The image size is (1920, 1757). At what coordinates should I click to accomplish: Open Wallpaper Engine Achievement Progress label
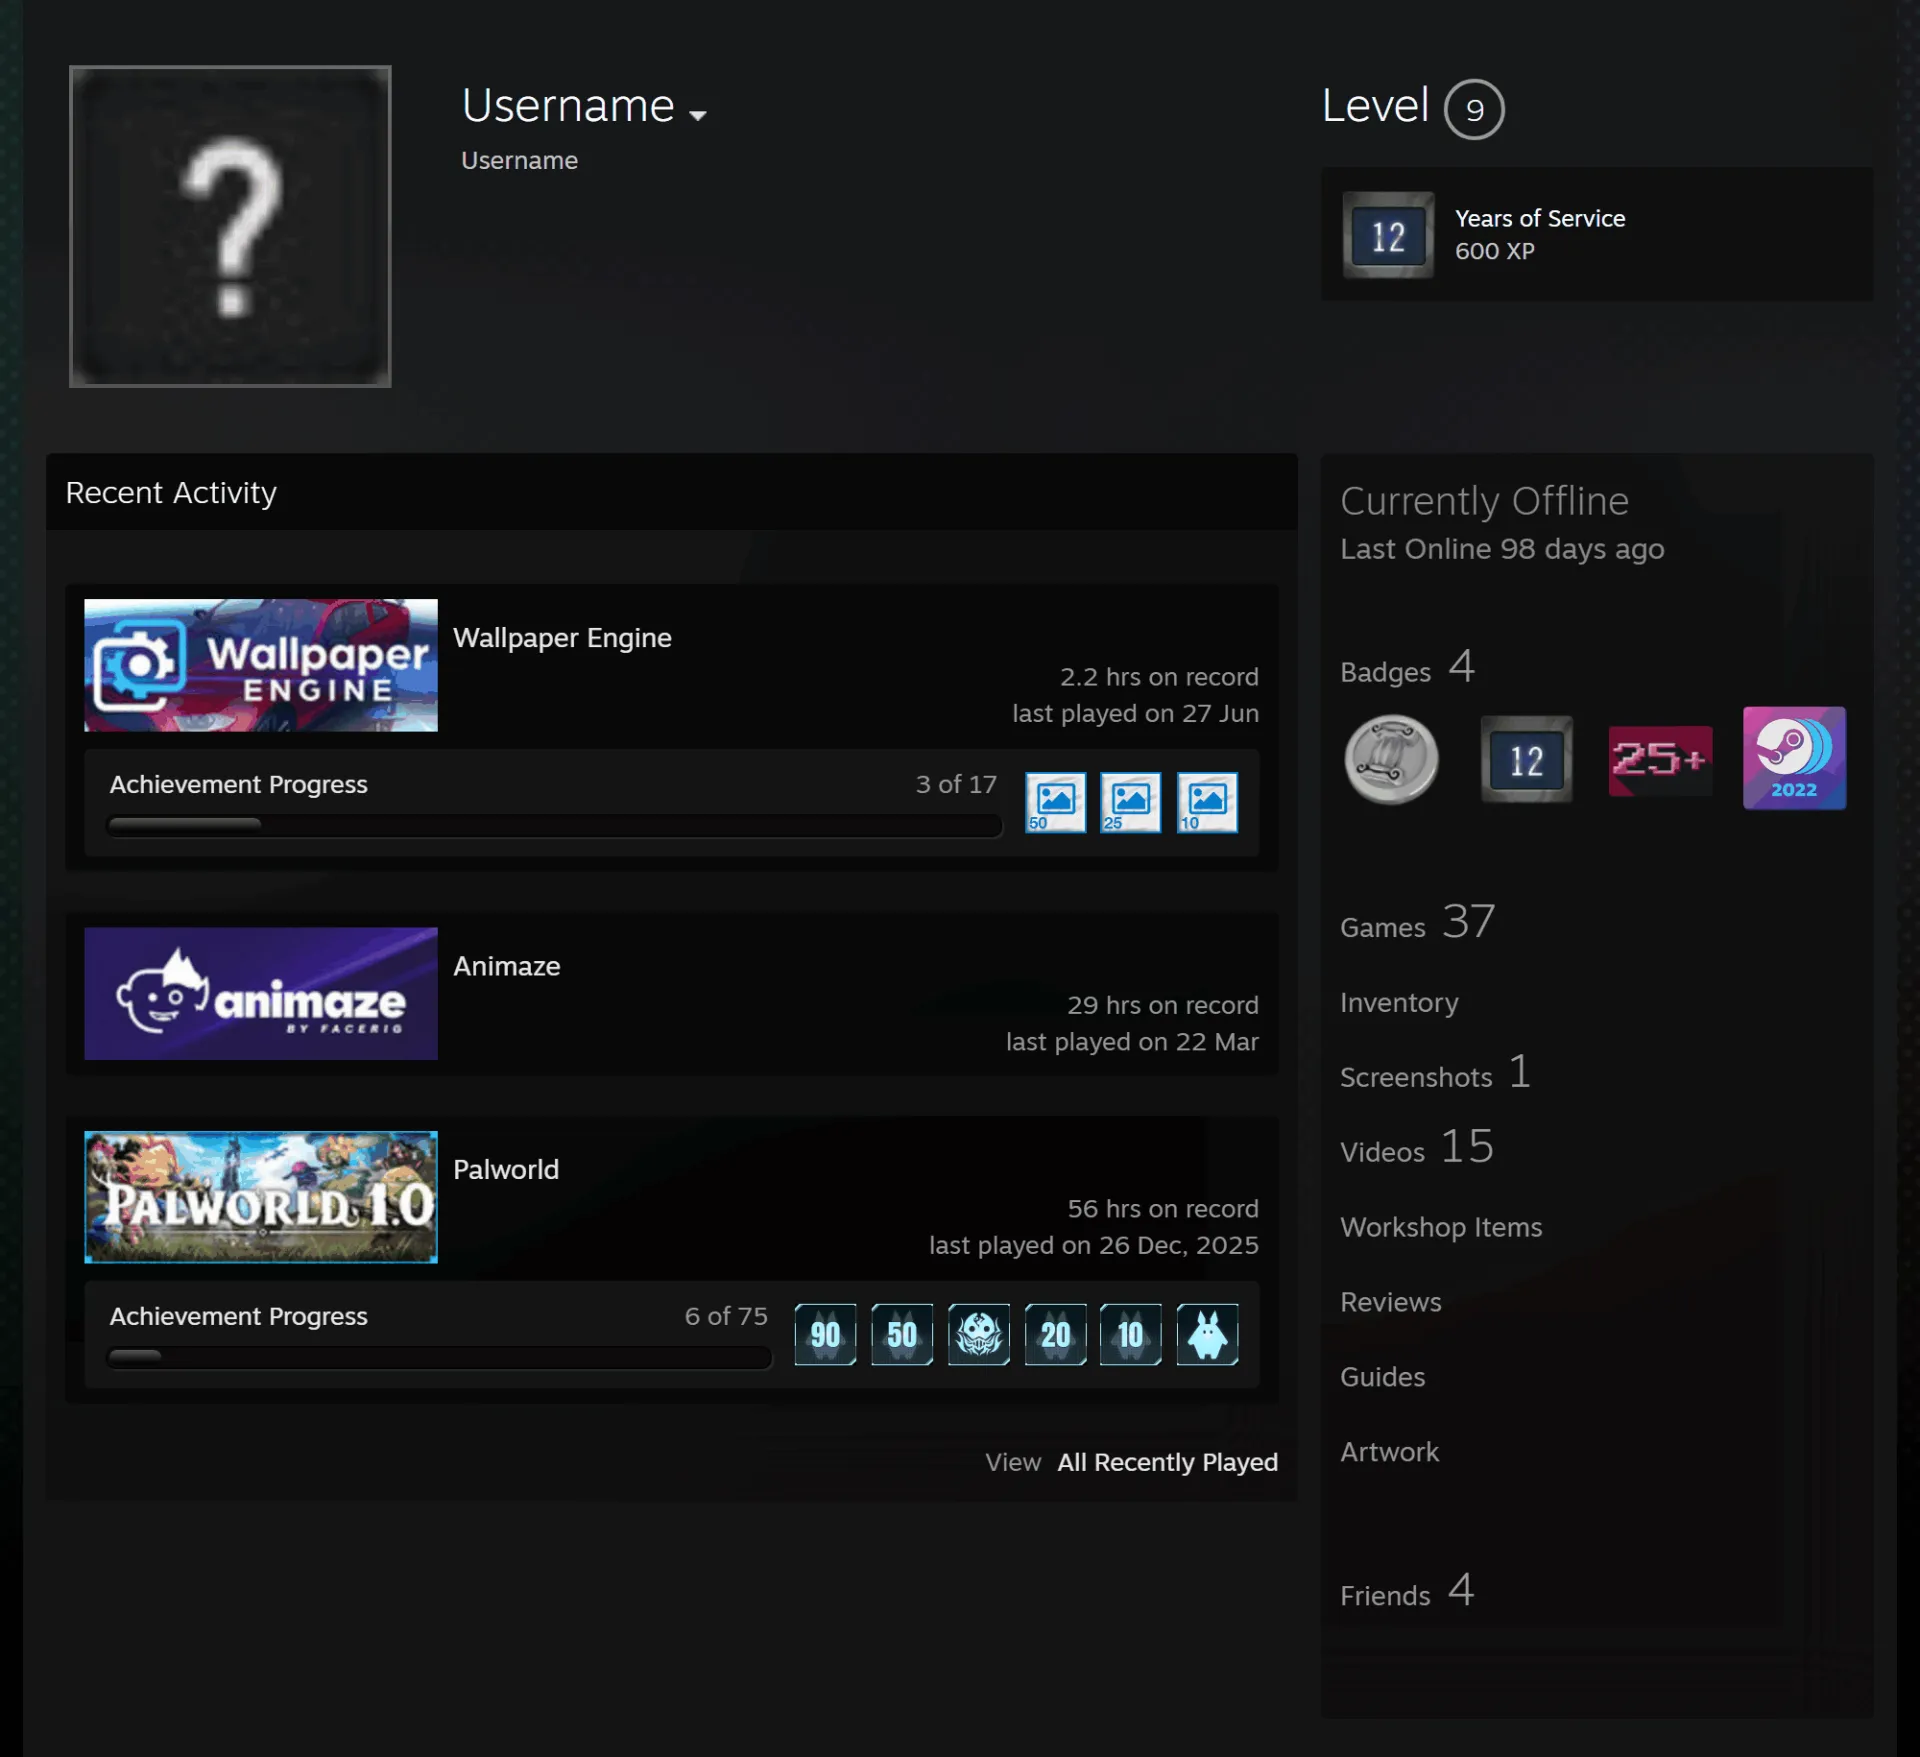tap(238, 784)
